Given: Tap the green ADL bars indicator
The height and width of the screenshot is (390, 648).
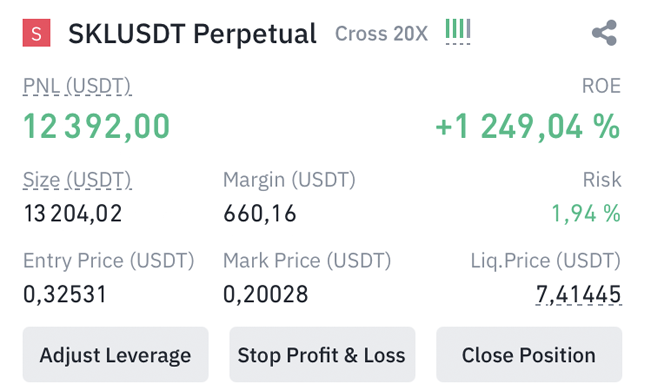Looking at the screenshot, I should [458, 31].
